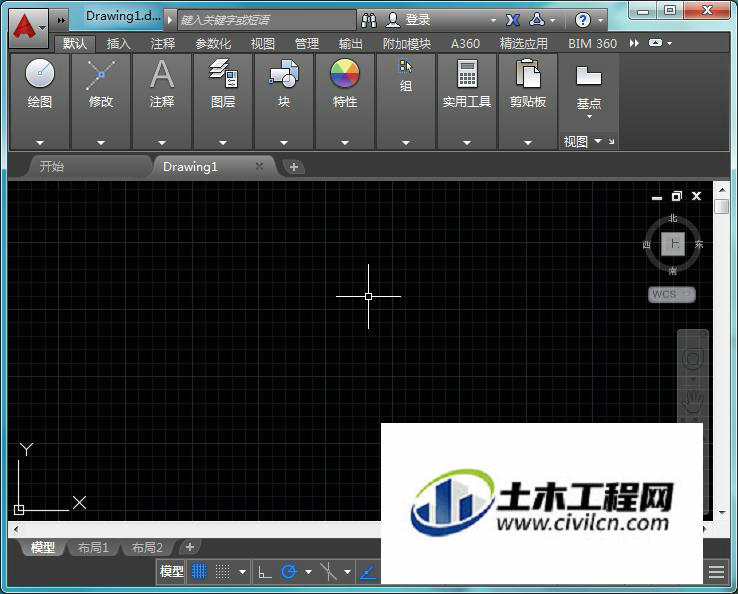
Task: Open the 视图 panel dialog launcher arrow
Action: 611,141
